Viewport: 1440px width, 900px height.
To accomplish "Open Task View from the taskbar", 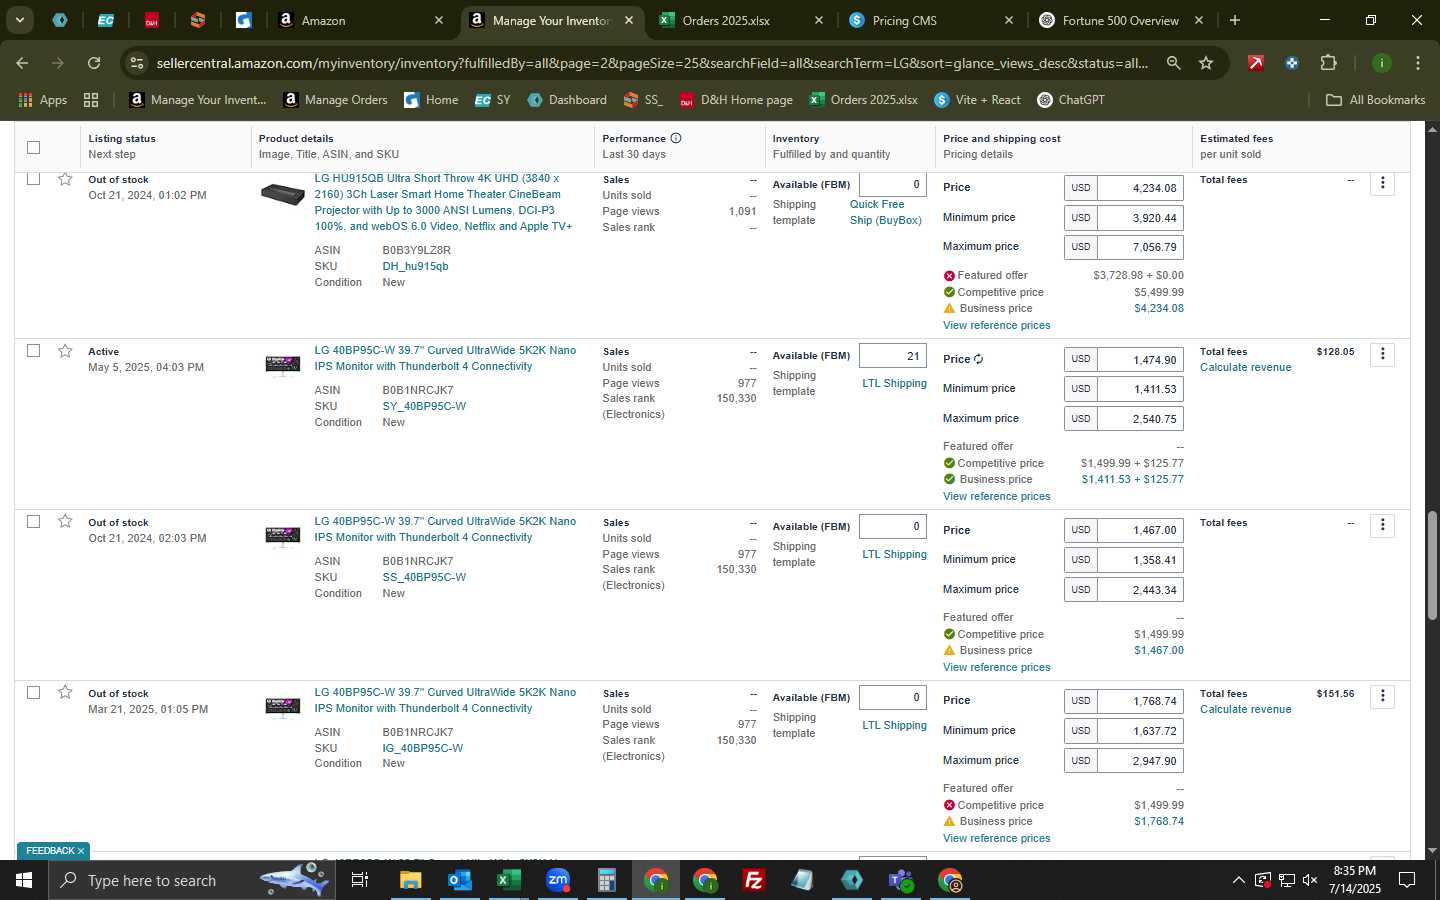I will pos(360,880).
